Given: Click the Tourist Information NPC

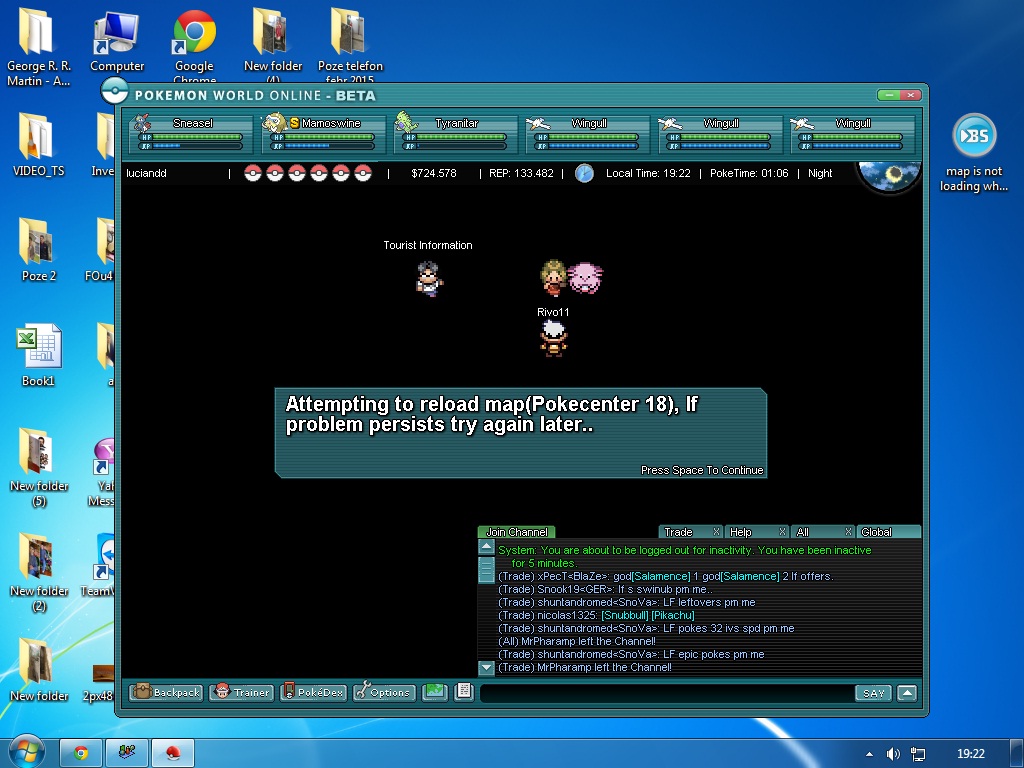Looking at the screenshot, I should (x=429, y=279).
